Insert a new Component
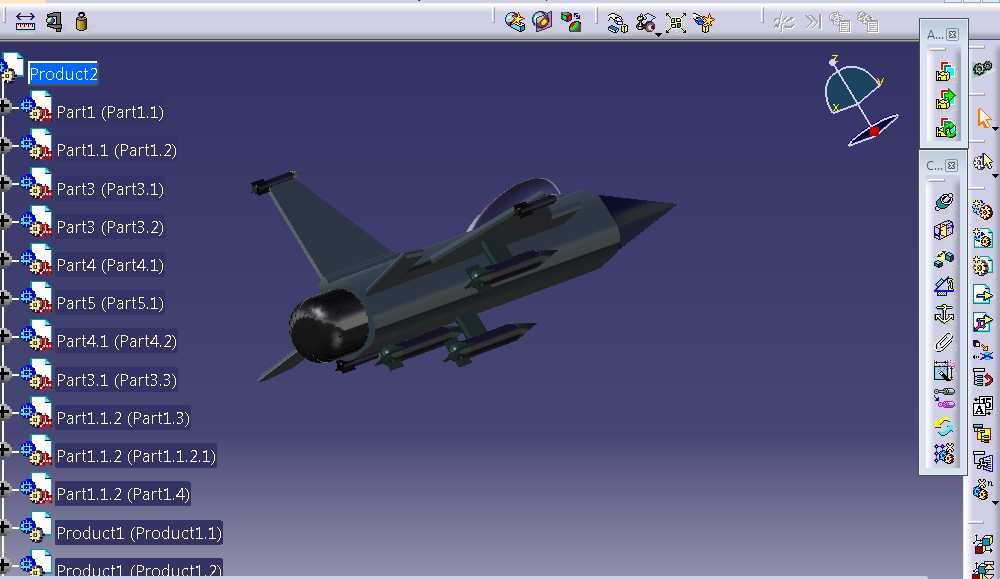The height and width of the screenshot is (579, 1000). [982, 209]
